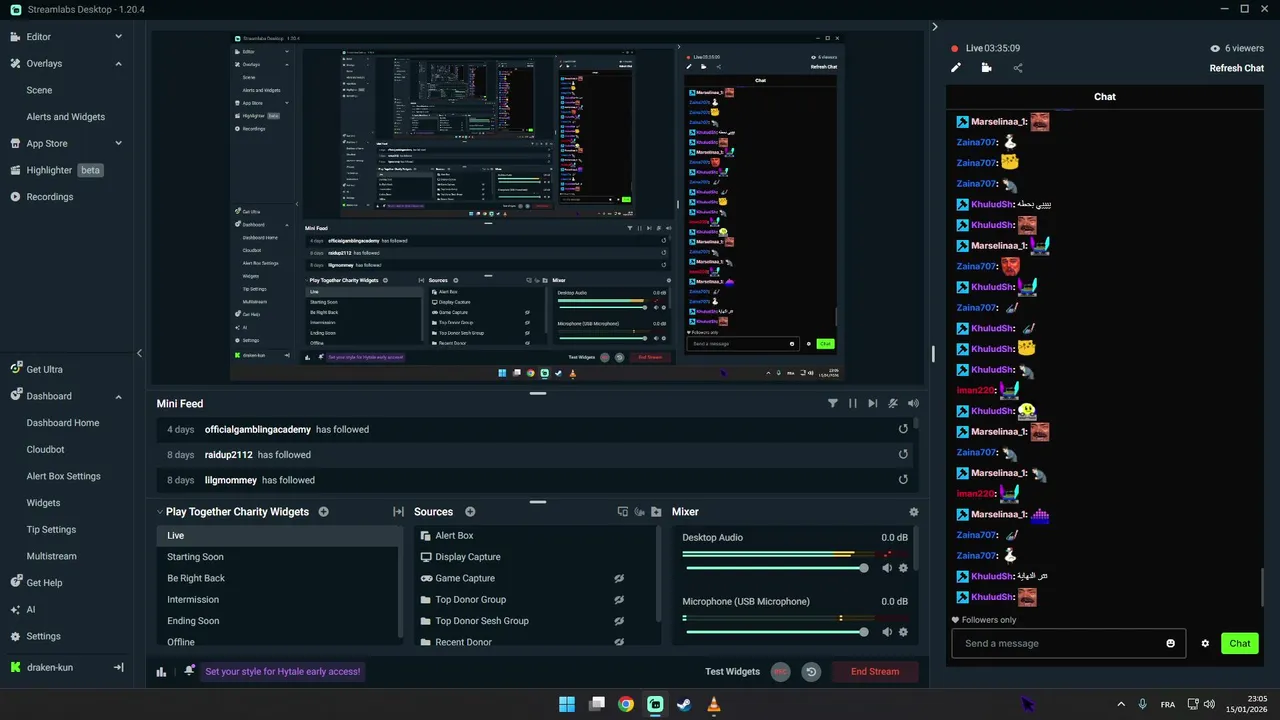
Task: Click Test Widgets
Action: 733,672
